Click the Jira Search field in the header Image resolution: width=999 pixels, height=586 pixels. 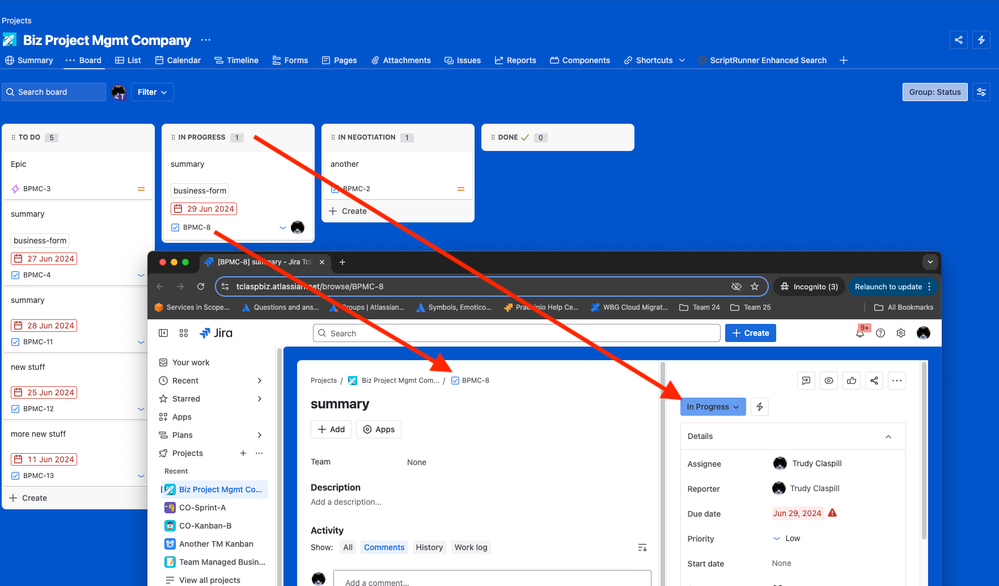517,333
